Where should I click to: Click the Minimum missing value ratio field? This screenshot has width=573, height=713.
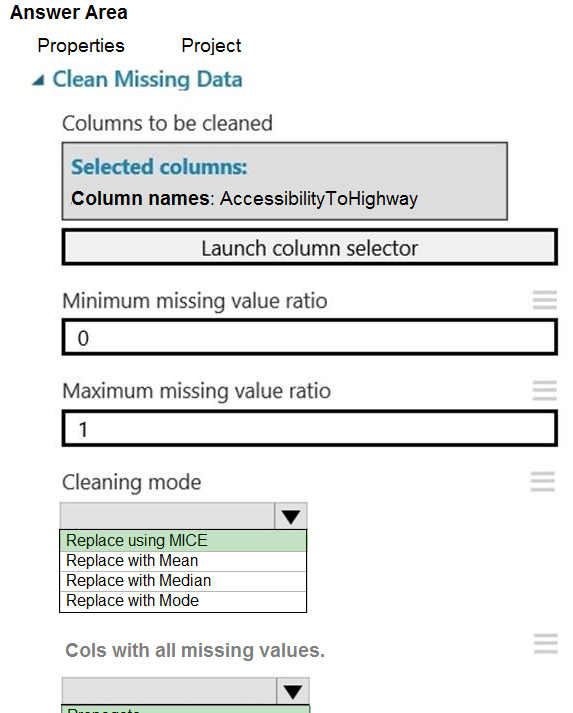(310, 337)
